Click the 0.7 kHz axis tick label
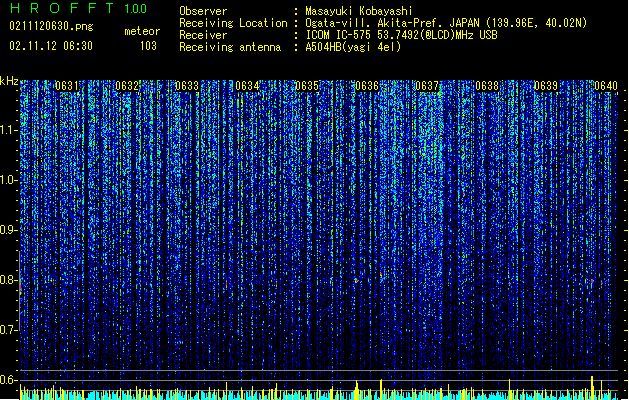629x400 pixels. [9, 330]
